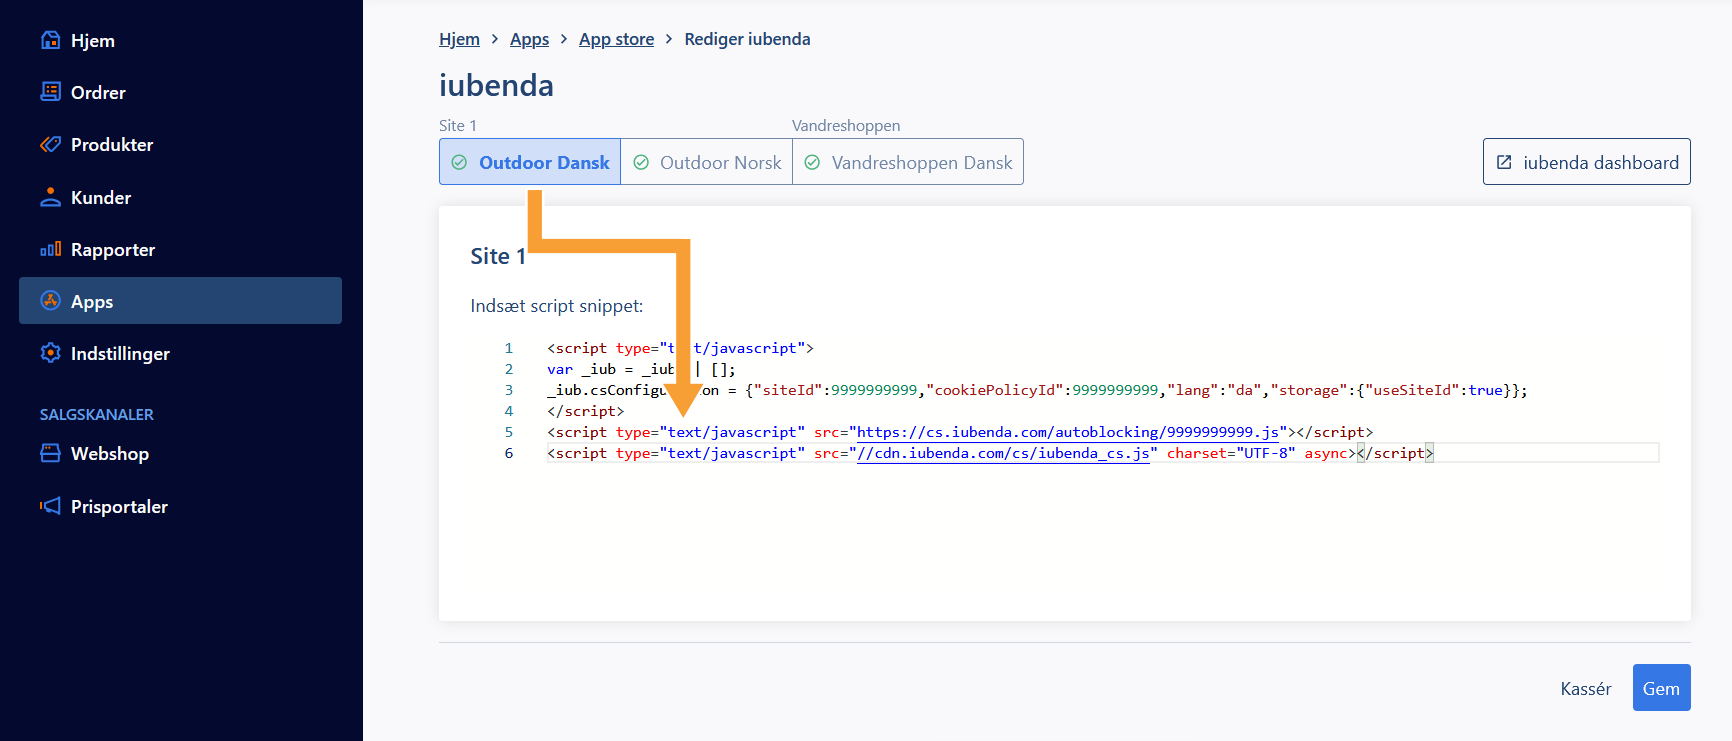This screenshot has width=1732, height=741.
Task: Click the Produkter tag icon
Action: (x=50, y=144)
